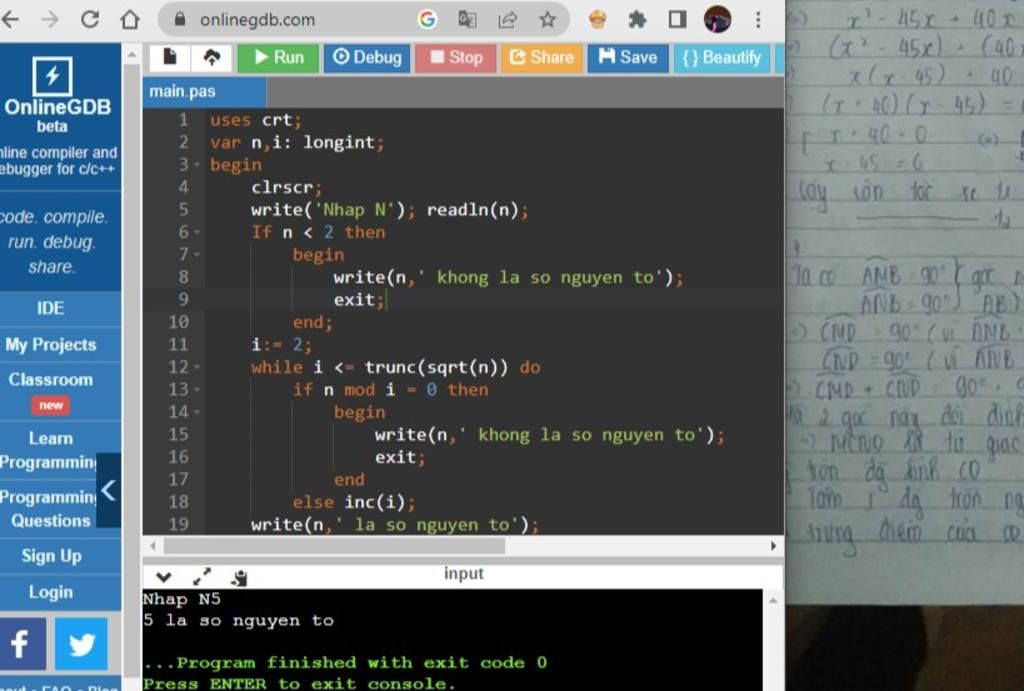1024x691 pixels.
Task: Click the Sign Up link
Action: (51, 556)
